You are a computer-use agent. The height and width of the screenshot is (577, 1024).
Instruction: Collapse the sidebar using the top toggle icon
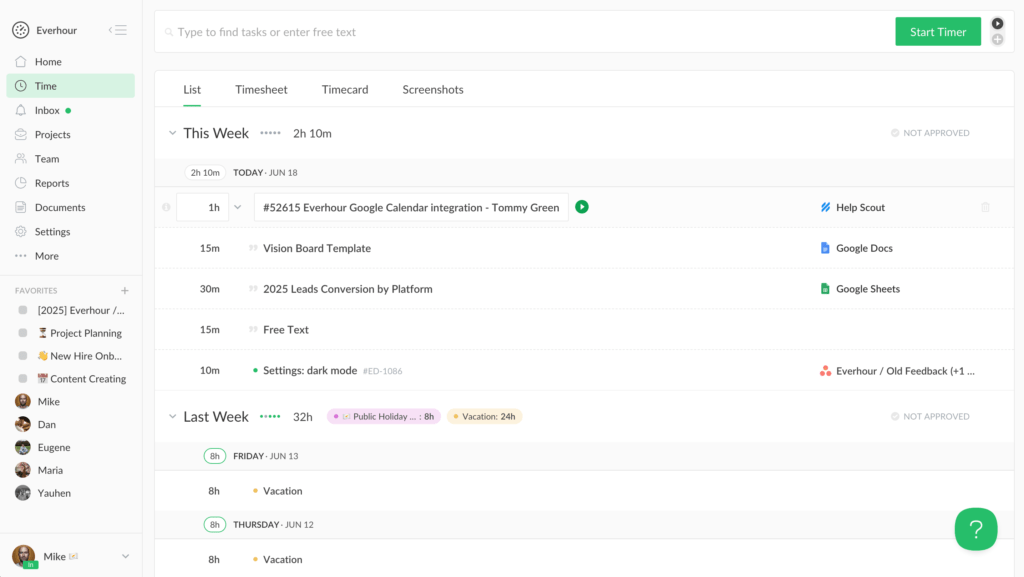(x=118, y=30)
